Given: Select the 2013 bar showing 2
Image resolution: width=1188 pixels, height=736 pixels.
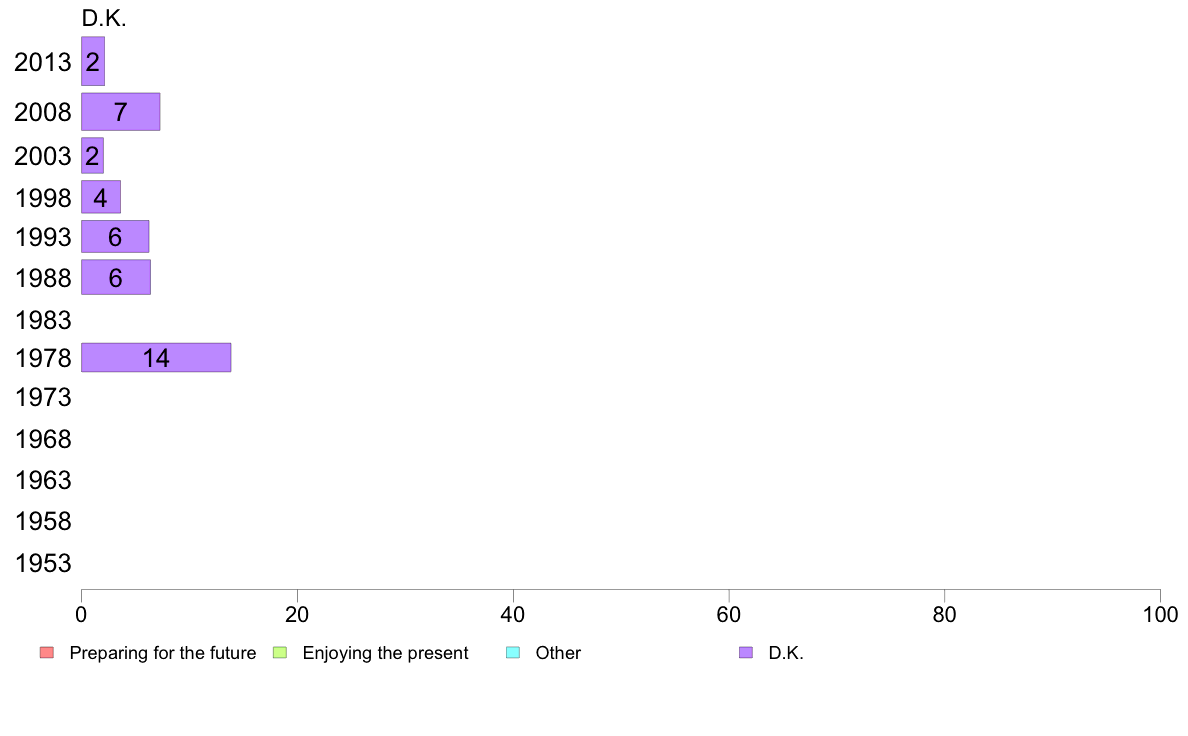Looking at the screenshot, I should pos(93,61).
